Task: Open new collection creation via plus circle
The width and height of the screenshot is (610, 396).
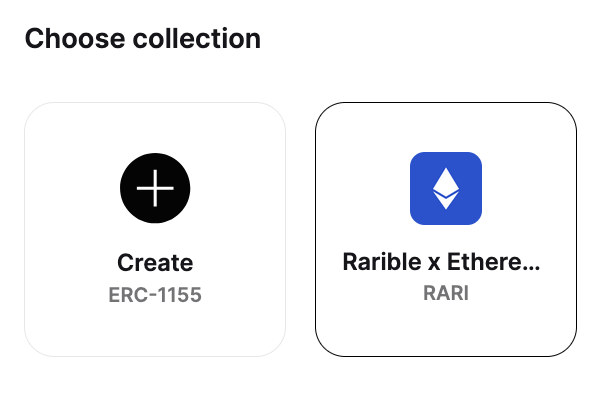Action: (155, 188)
